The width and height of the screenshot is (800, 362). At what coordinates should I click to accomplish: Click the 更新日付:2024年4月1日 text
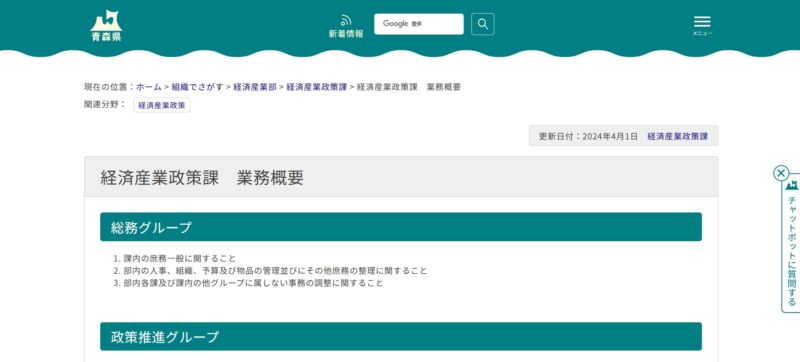(588, 137)
